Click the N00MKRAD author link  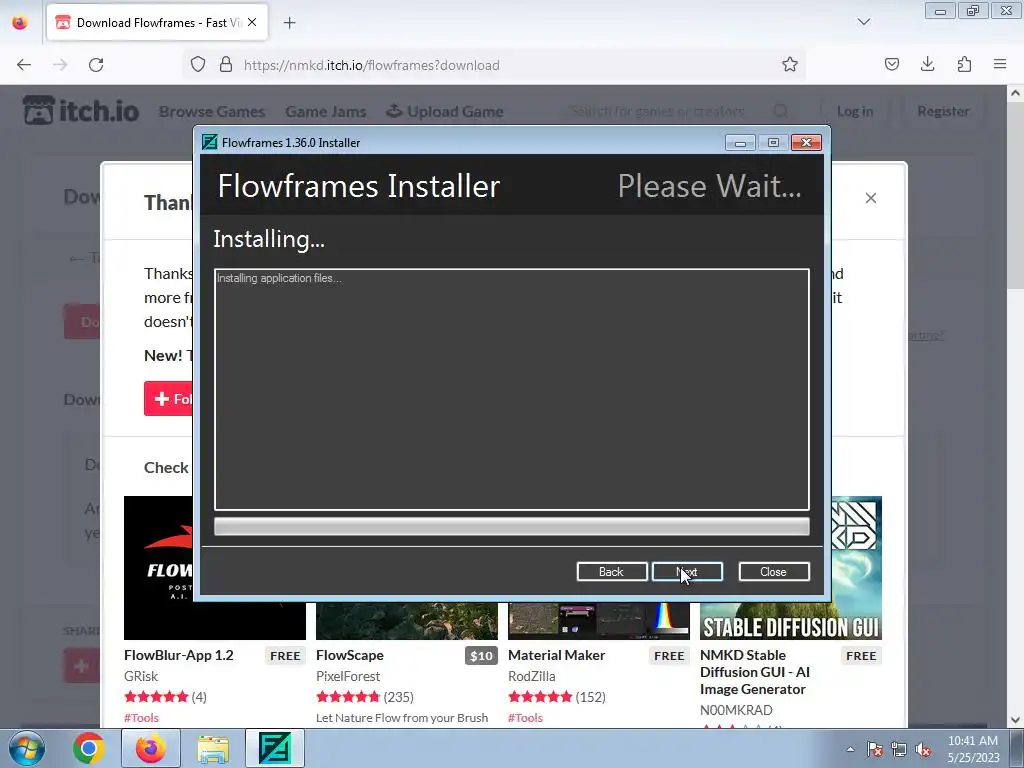coord(736,710)
